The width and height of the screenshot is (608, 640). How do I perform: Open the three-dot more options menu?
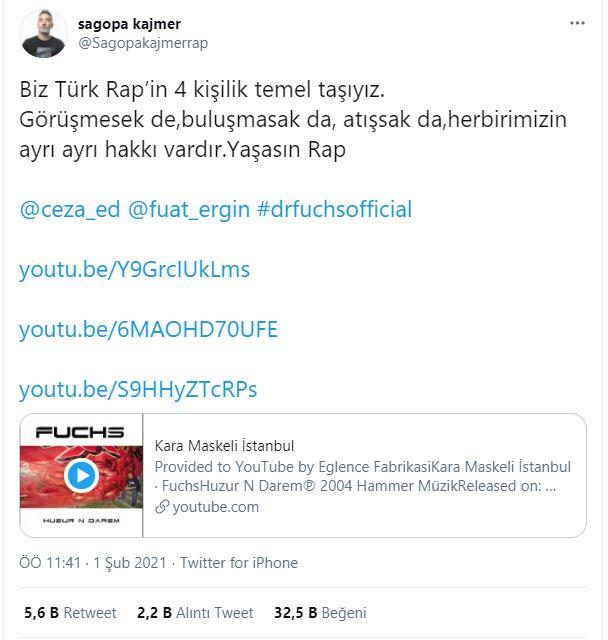click(x=577, y=23)
